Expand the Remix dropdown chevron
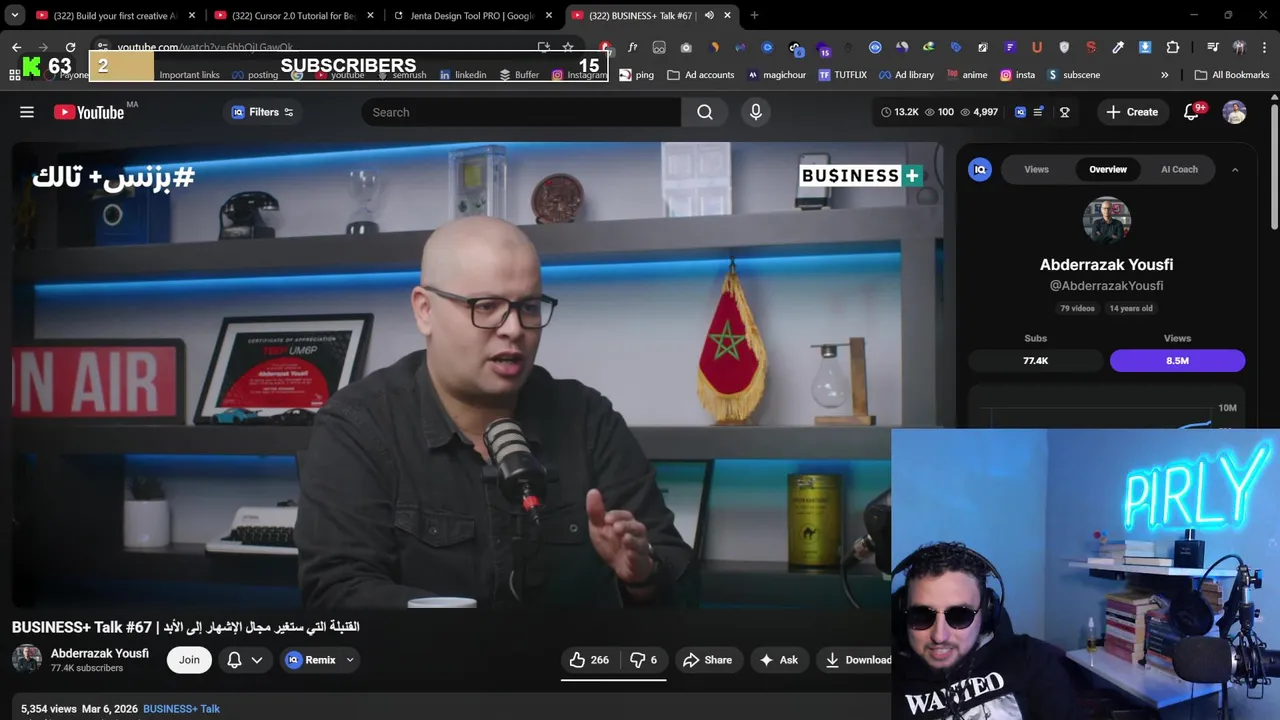Viewport: 1280px width, 720px height. 350,660
